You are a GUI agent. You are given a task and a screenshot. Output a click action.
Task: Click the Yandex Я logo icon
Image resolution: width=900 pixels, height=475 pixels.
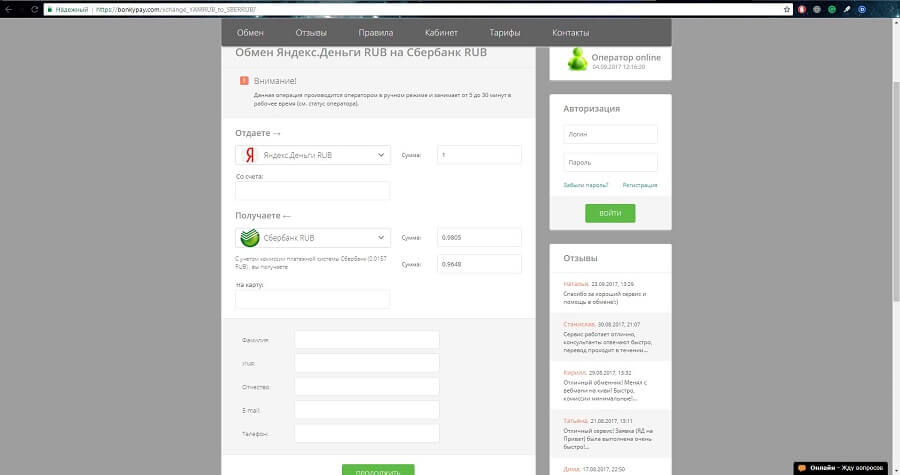[250, 155]
